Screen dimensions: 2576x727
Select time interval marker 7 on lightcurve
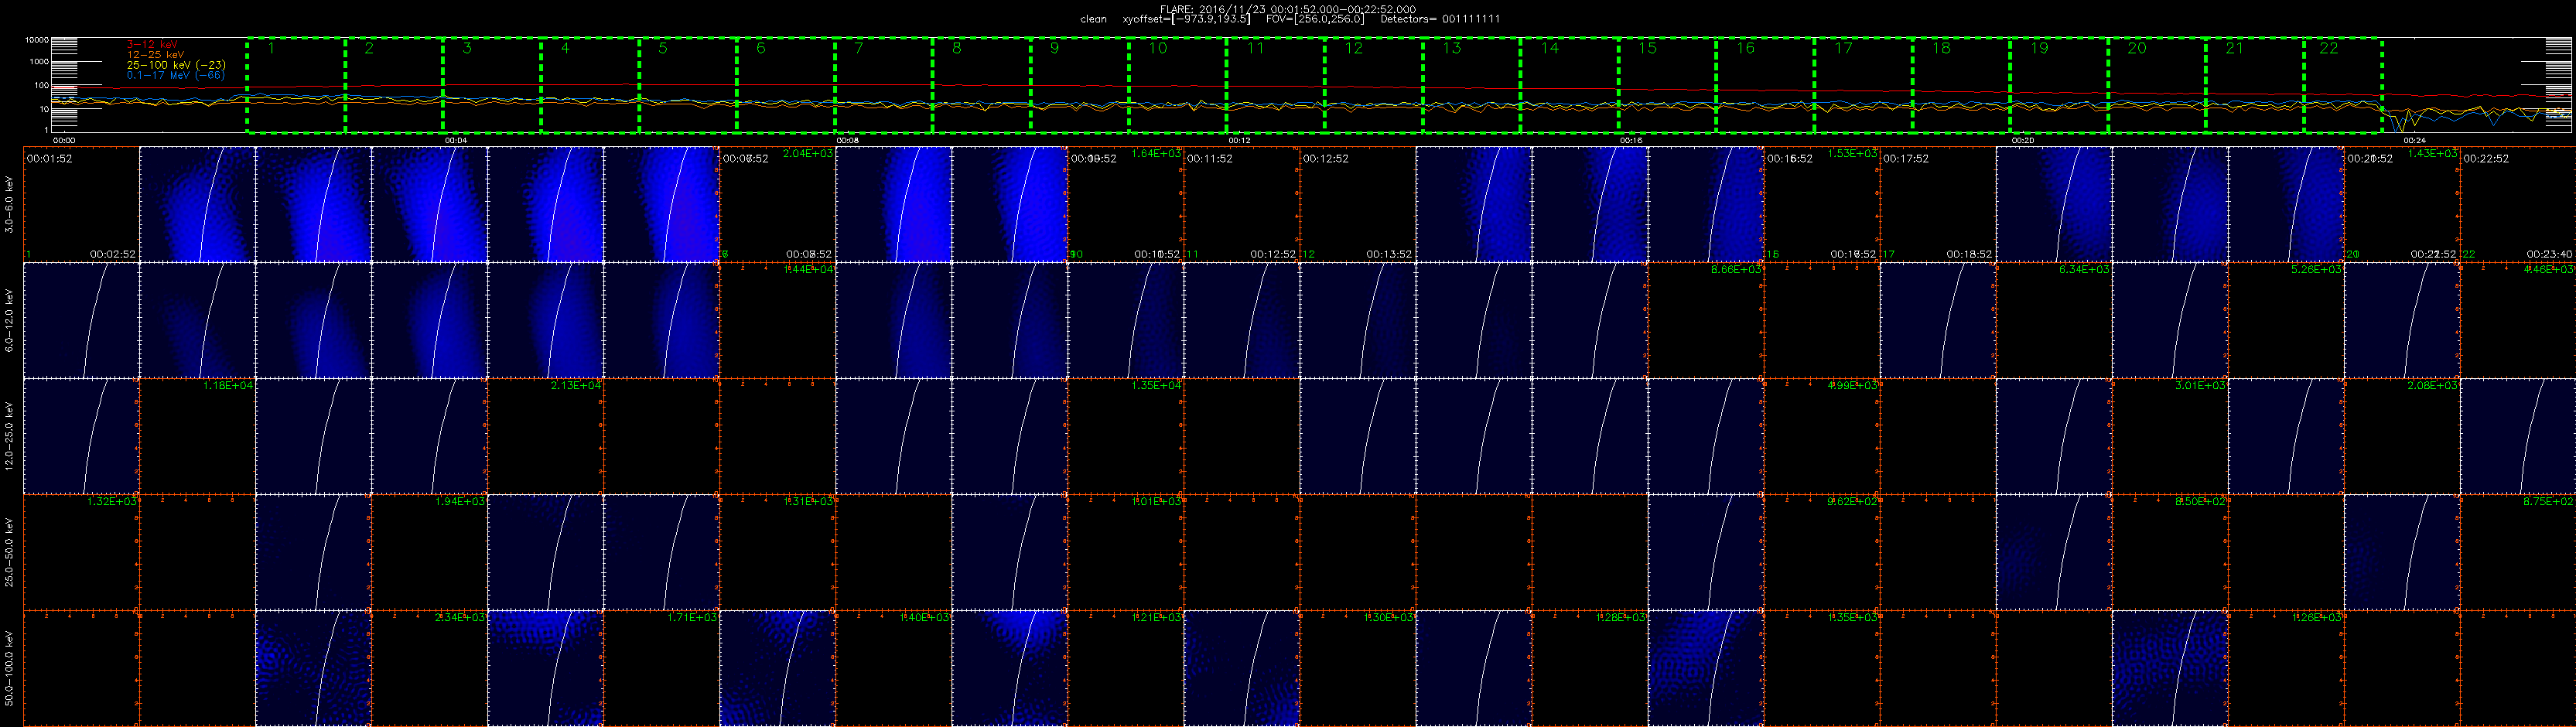tap(859, 48)
